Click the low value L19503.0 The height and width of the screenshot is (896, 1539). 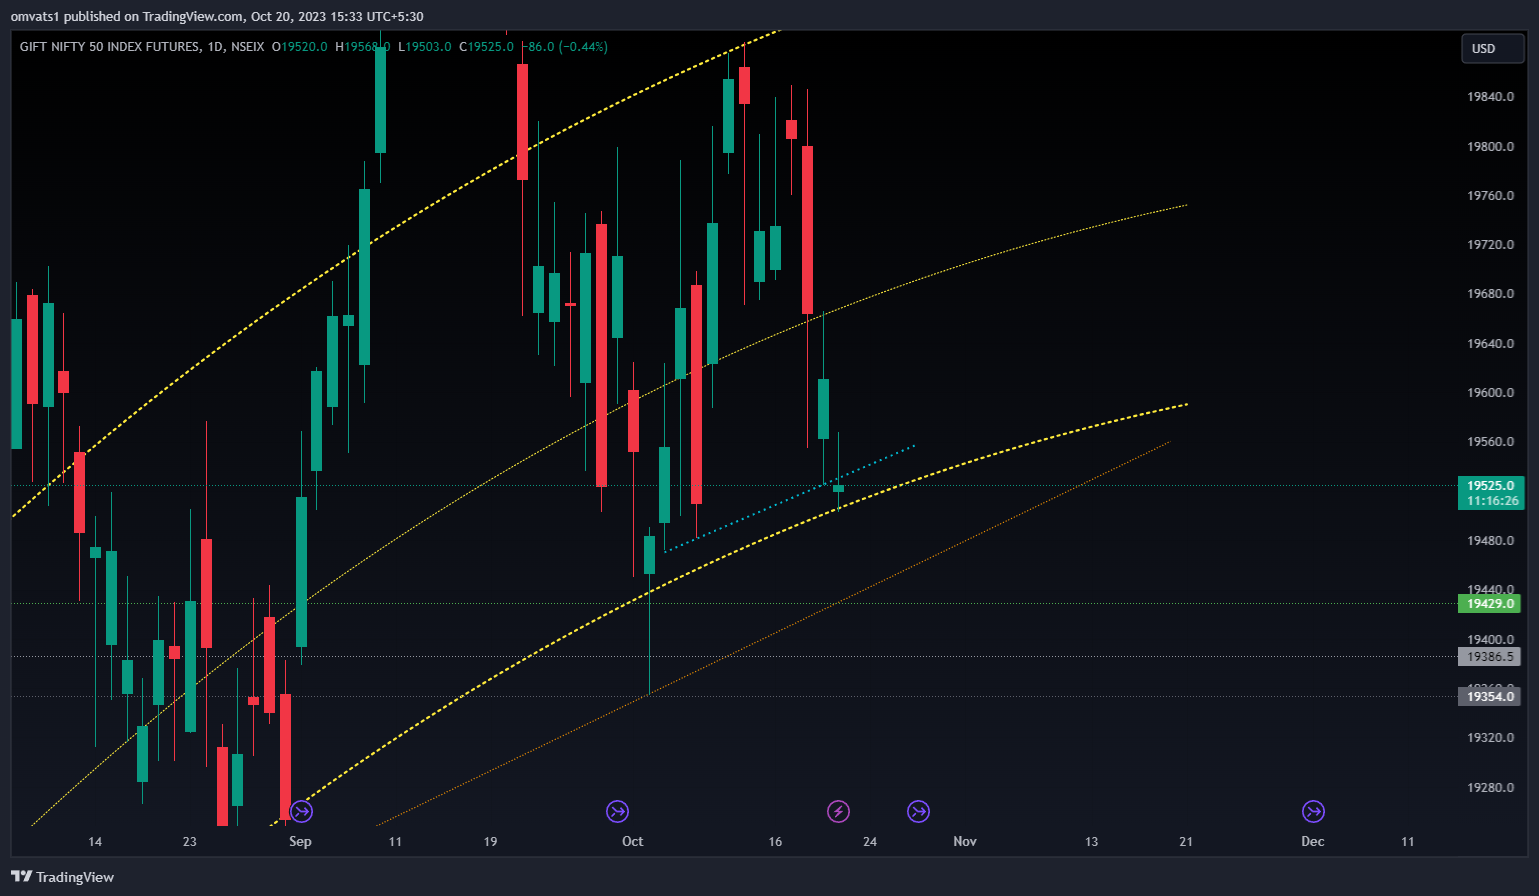click(x=425, y=47)
